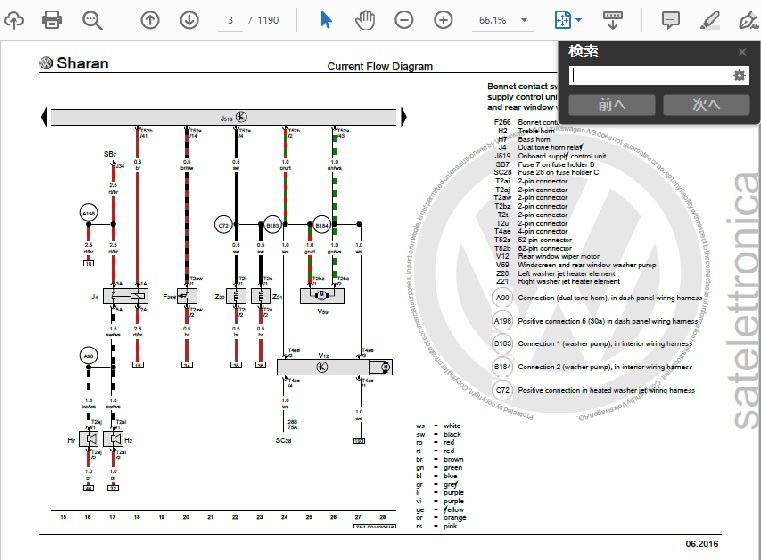Click the 'brown' colour code text

pos(453,459)
